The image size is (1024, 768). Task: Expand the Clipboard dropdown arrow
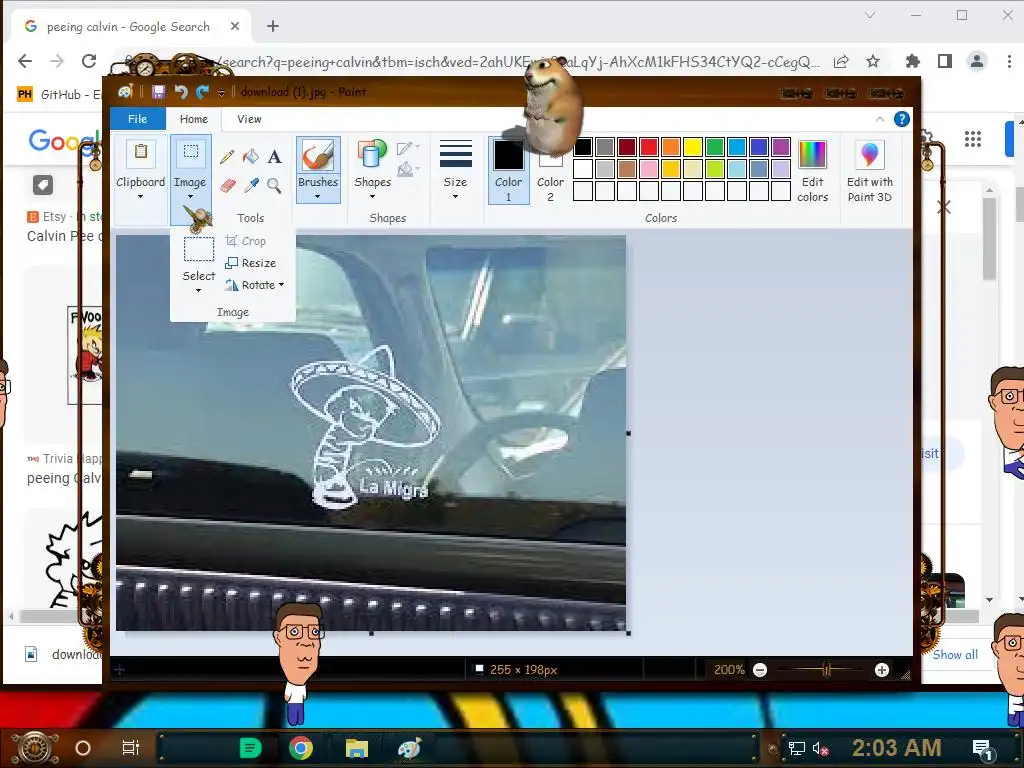point(140,197)
